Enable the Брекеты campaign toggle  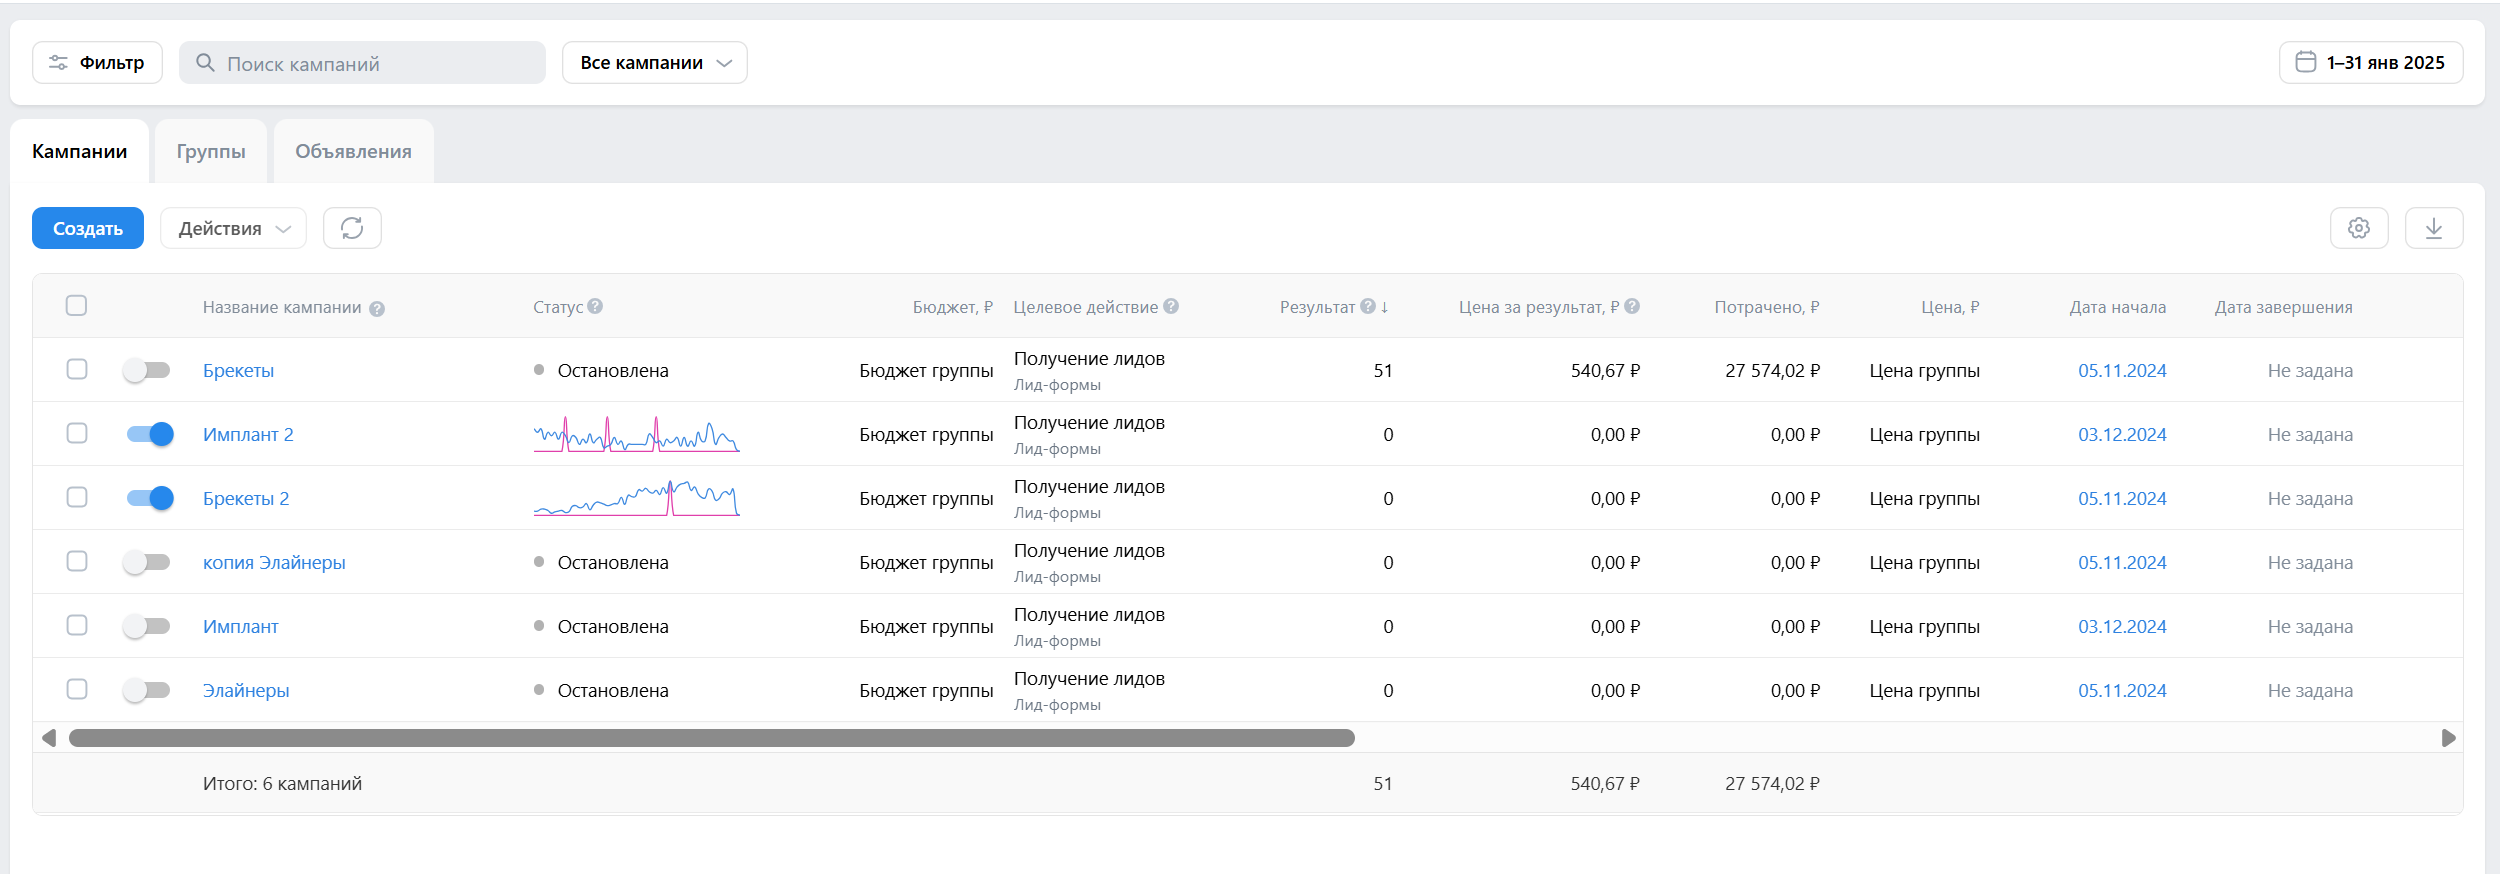[x=148, y=371]
